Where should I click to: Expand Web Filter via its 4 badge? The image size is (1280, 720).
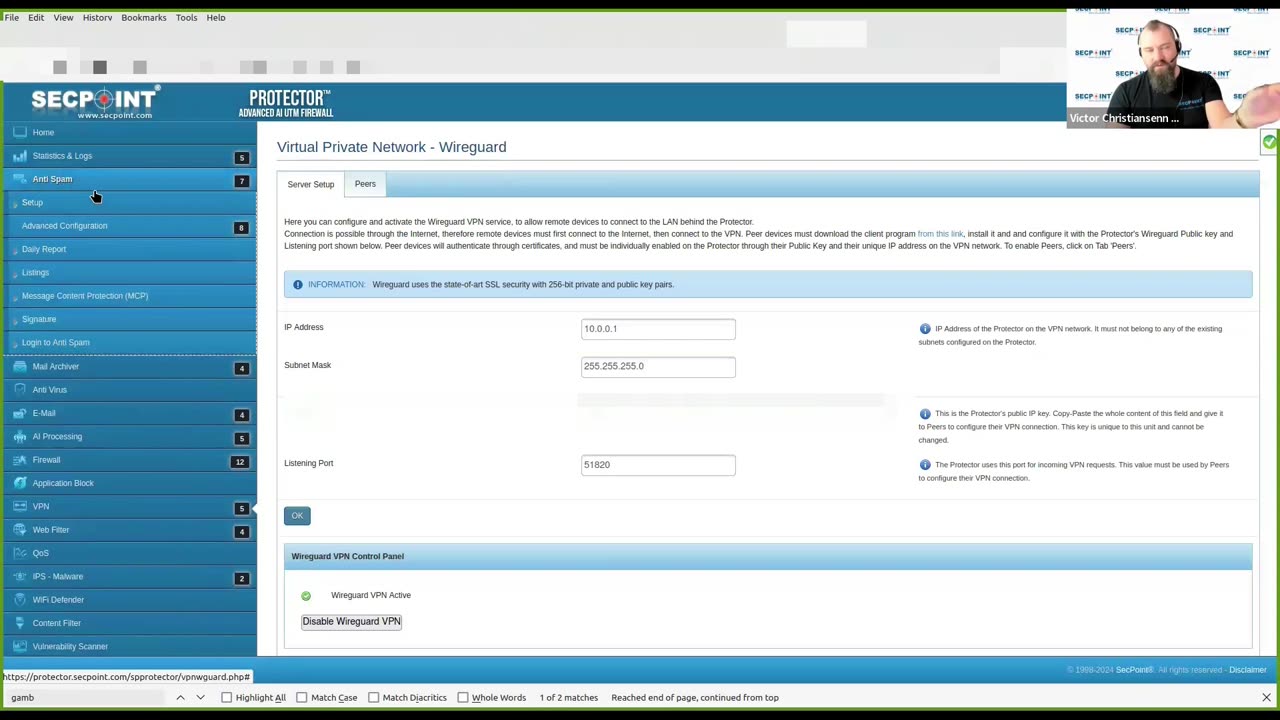click(x=241, y=531)
